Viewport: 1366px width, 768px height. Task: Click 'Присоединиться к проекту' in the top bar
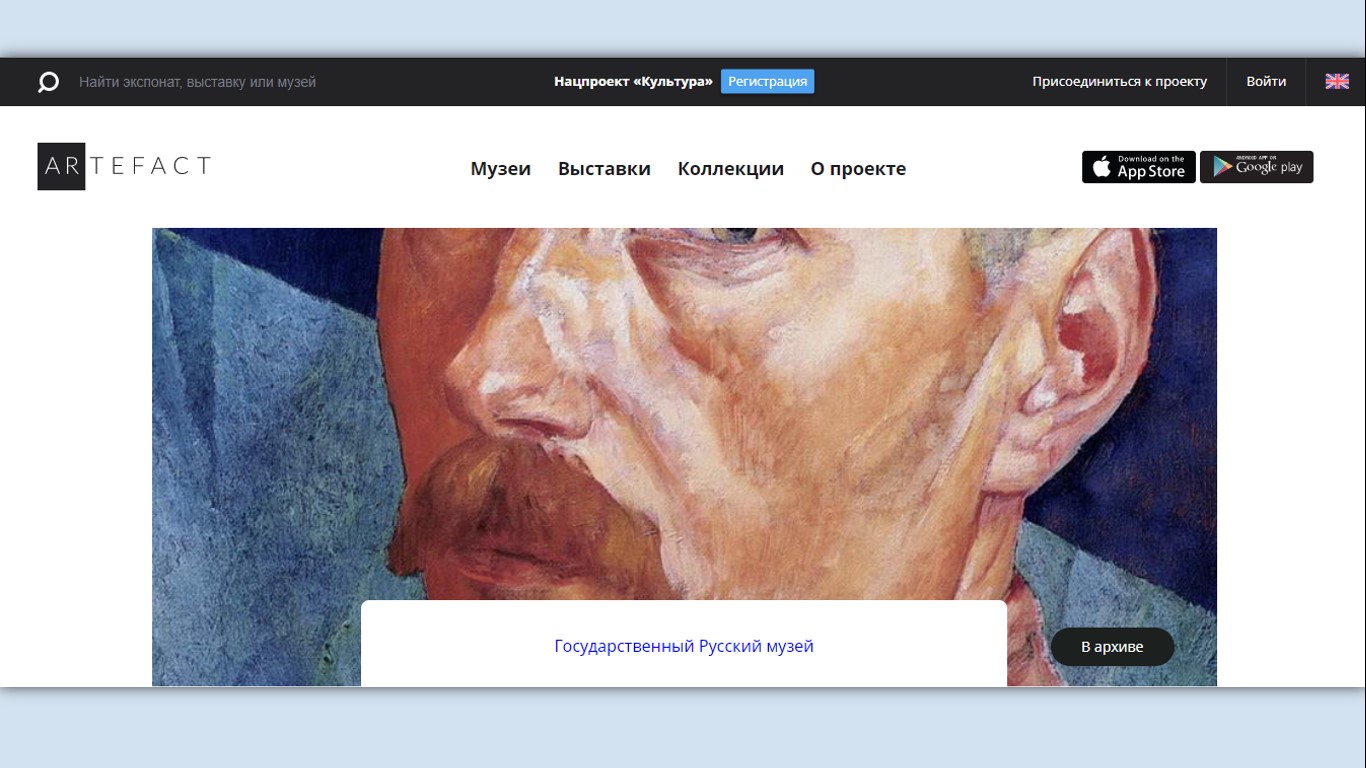tap(1119, 82)
